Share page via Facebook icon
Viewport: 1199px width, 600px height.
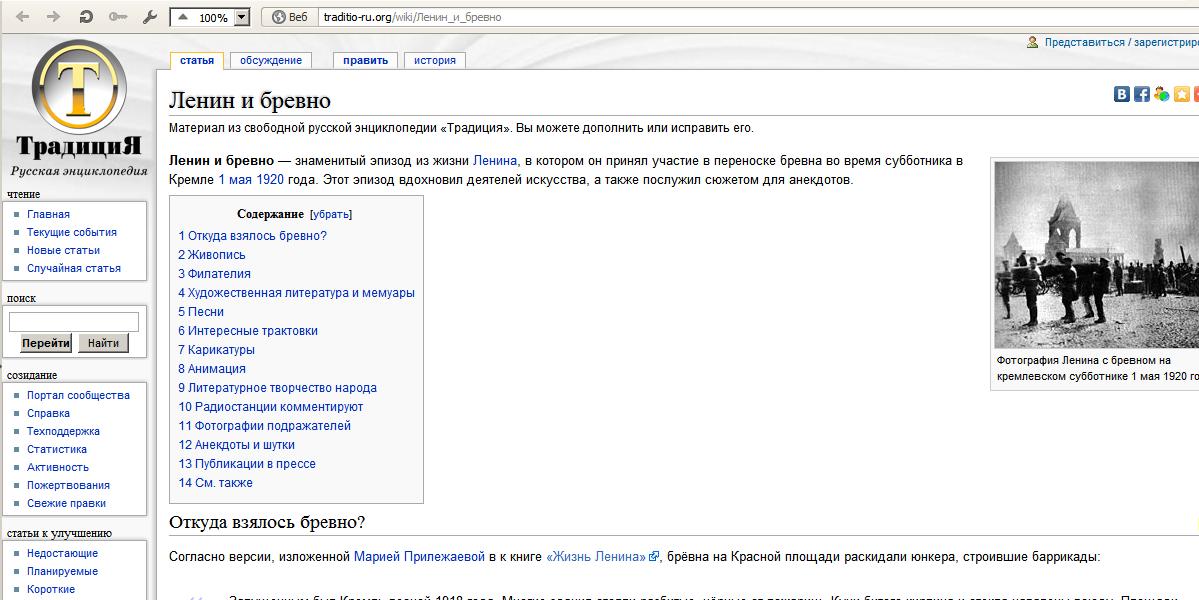point(1141,94)
